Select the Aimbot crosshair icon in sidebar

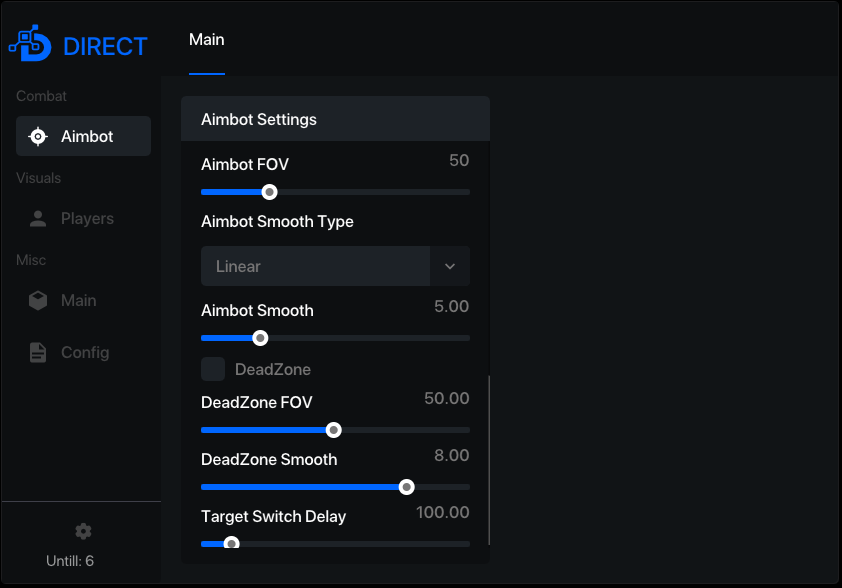tap(38, 136)
